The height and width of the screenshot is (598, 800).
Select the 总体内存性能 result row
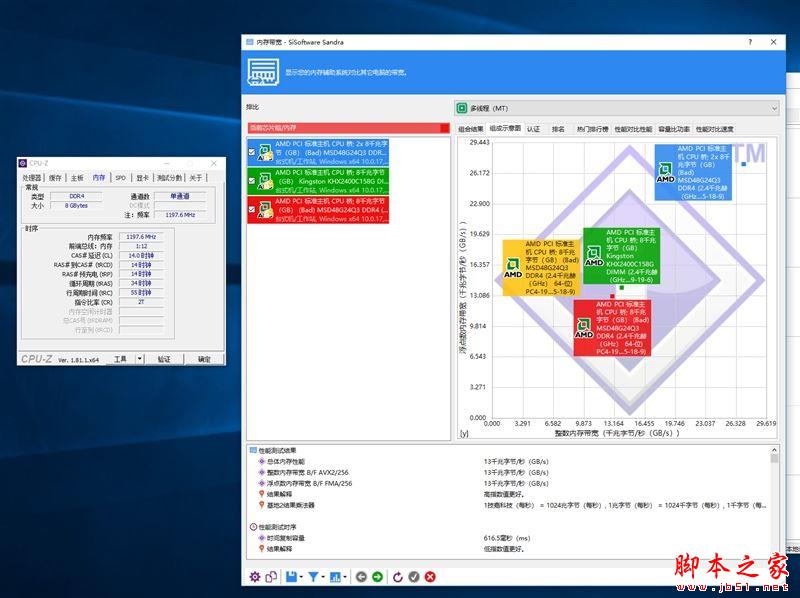point(285,461)
